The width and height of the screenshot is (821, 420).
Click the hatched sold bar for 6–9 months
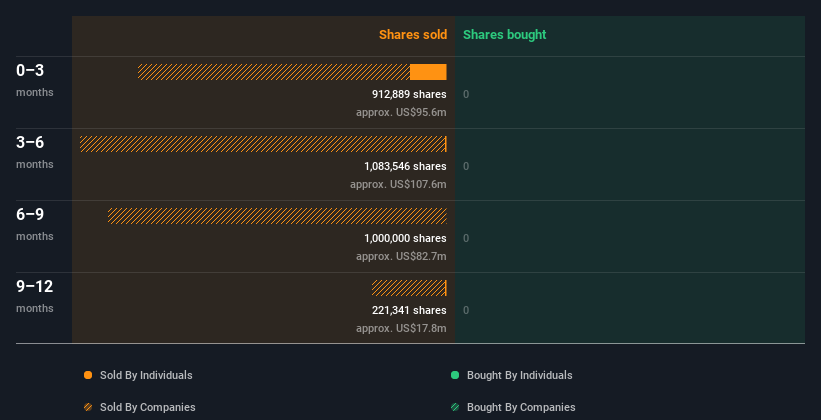[277, 216]
